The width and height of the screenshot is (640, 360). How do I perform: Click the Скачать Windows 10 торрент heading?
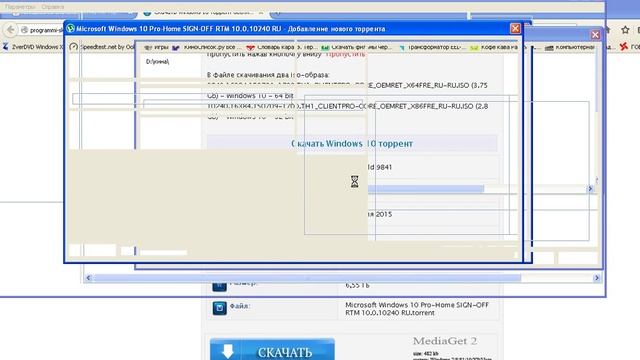pyautogui.click(x=352, y=144)
